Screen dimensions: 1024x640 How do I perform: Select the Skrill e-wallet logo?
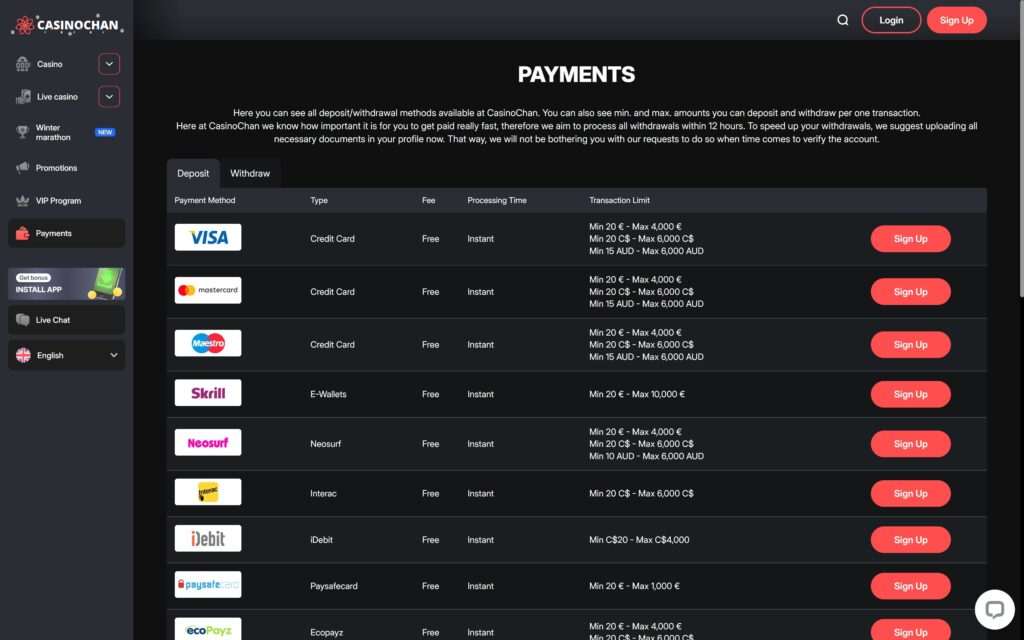207,392
